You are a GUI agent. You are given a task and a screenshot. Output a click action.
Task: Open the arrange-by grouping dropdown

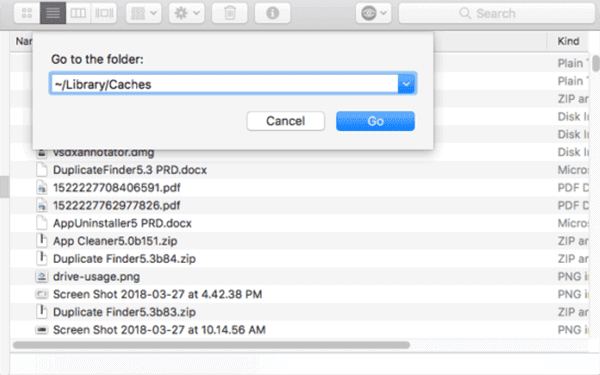pos(144,13)
